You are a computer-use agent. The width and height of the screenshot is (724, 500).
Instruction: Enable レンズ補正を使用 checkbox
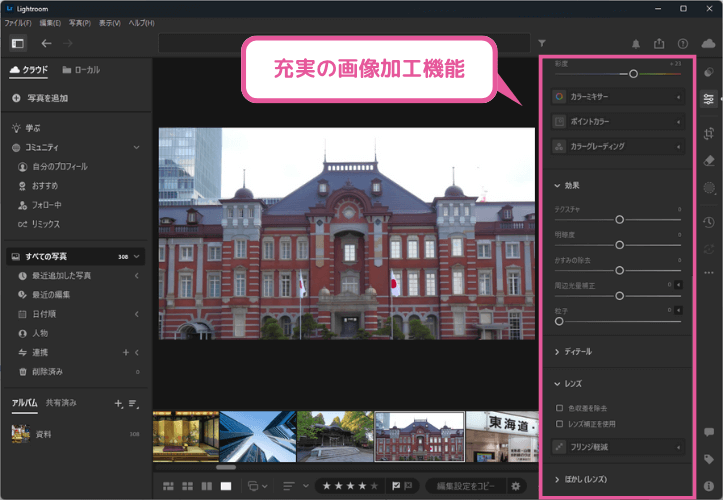tap(559, 424)
